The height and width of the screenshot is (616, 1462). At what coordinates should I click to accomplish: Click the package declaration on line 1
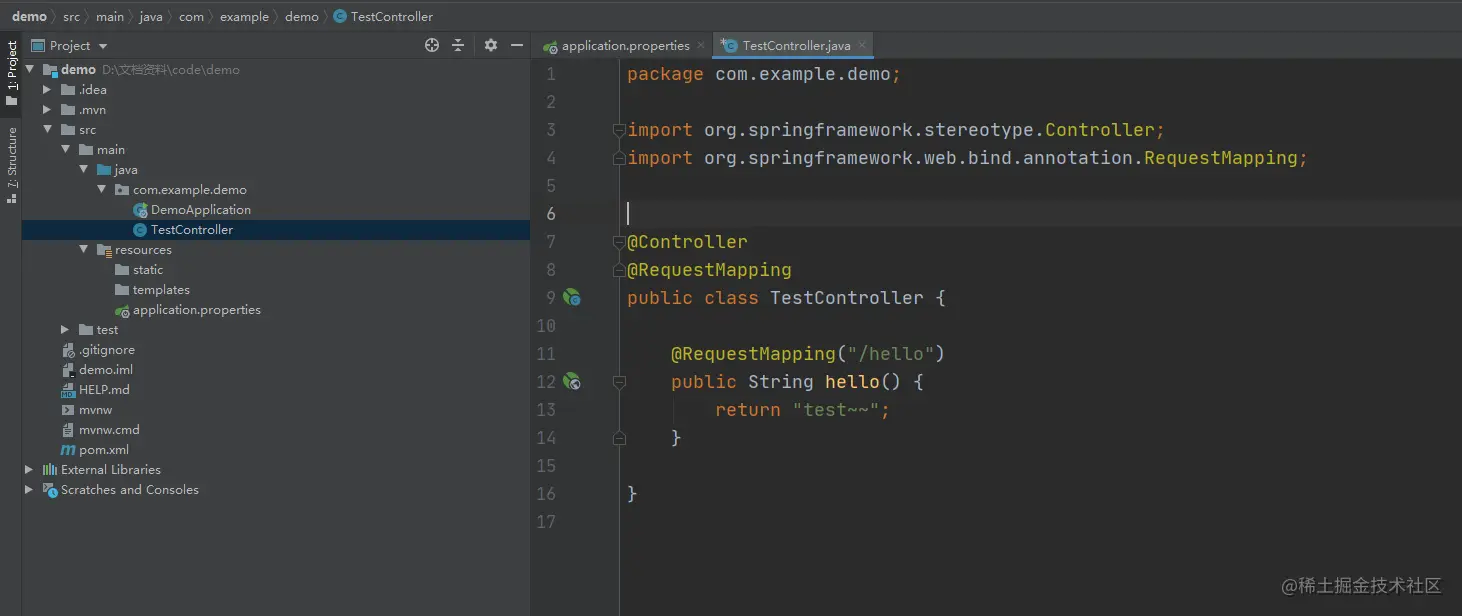(x=764, y=73)
